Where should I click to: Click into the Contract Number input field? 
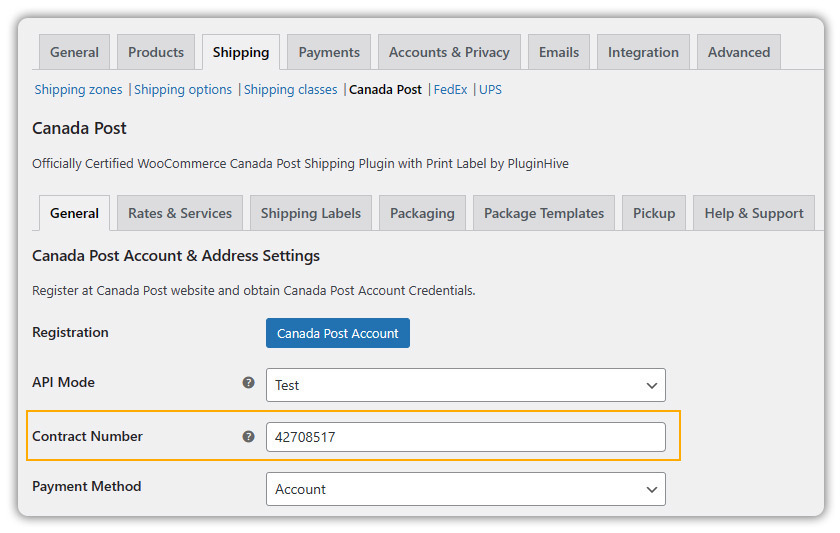tap(465, 437)
